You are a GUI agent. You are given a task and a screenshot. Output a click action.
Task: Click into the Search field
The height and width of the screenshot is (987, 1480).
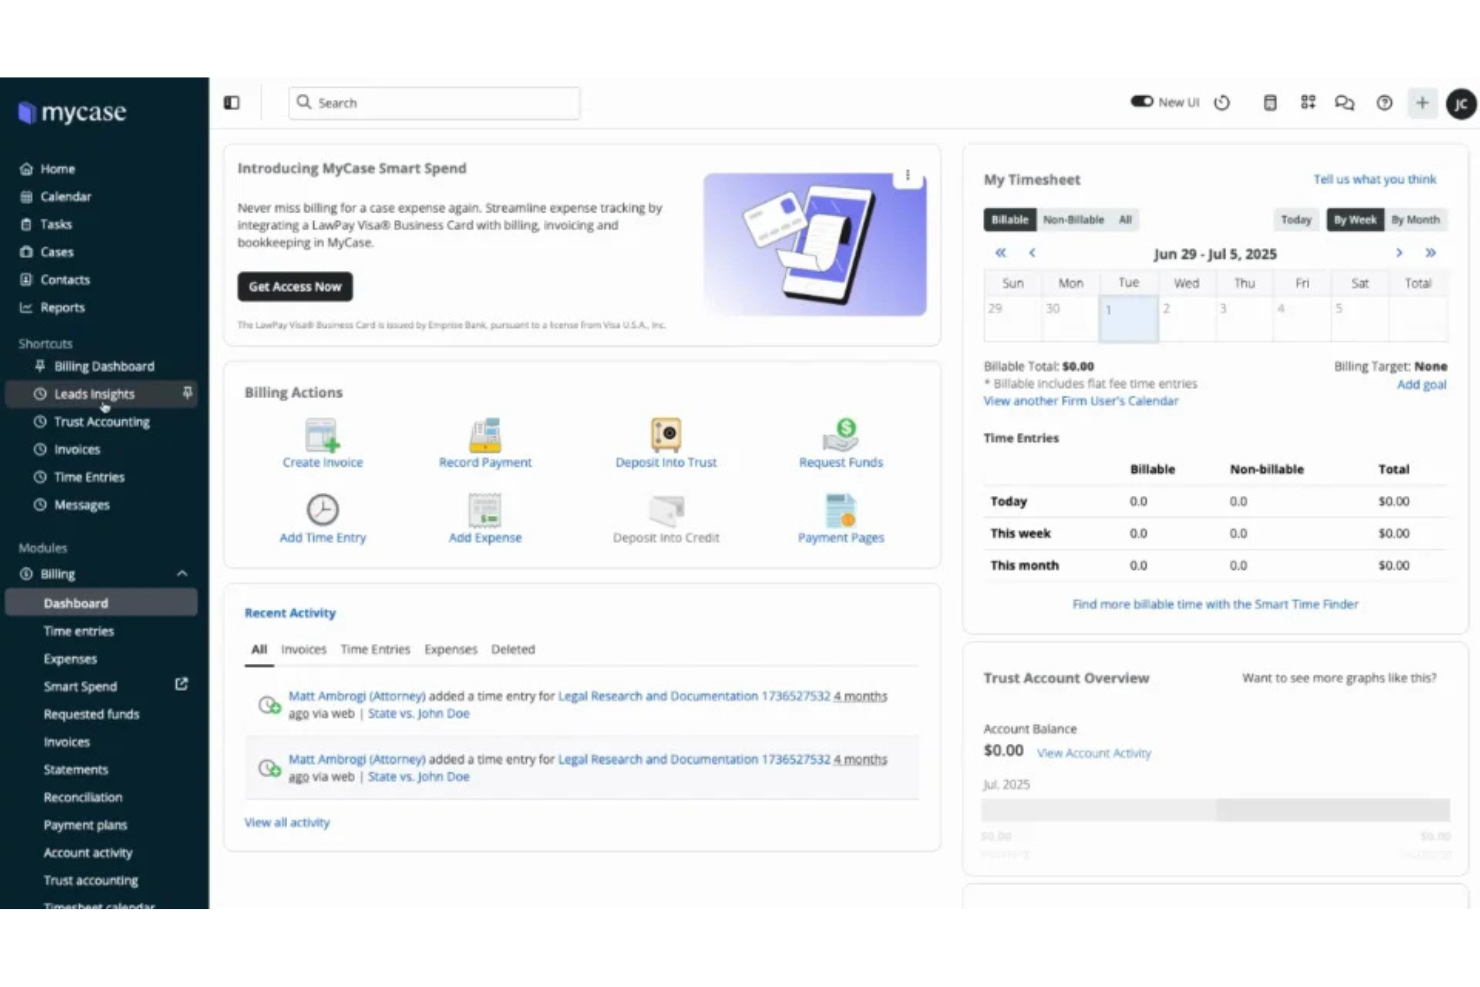435,103
